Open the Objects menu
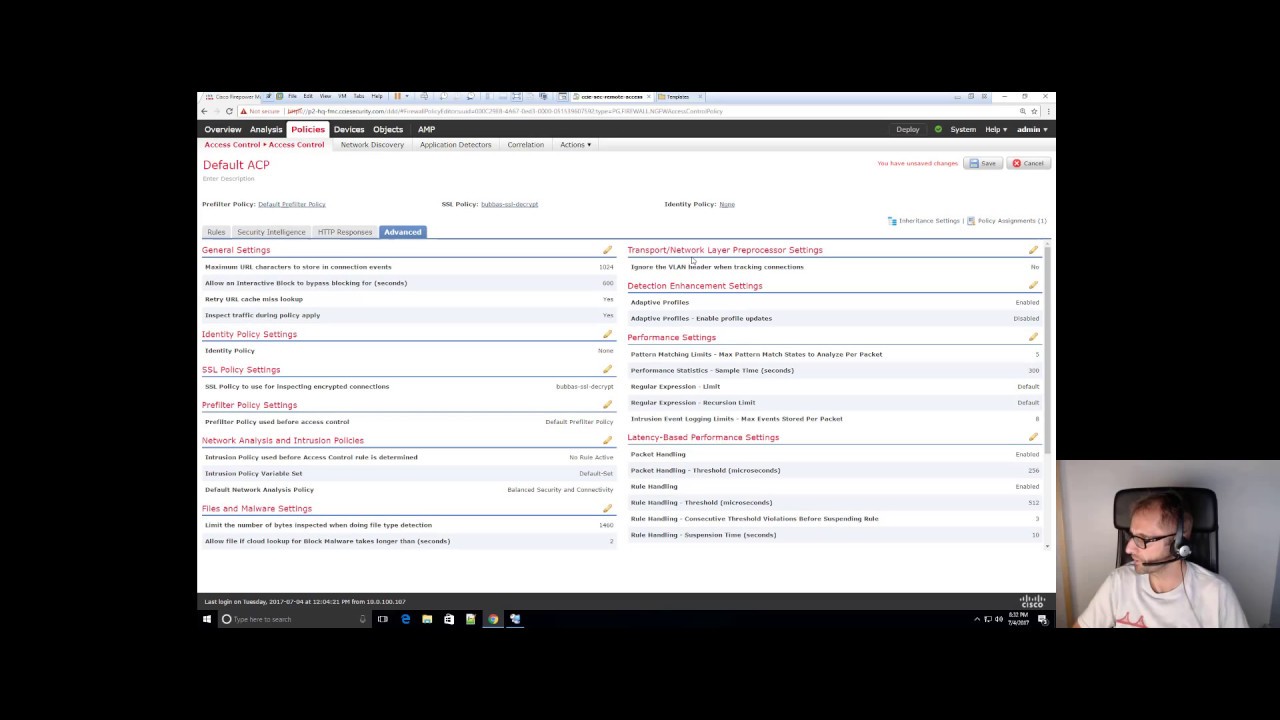This screenshot has width=1280, height=720. [388, 129]
